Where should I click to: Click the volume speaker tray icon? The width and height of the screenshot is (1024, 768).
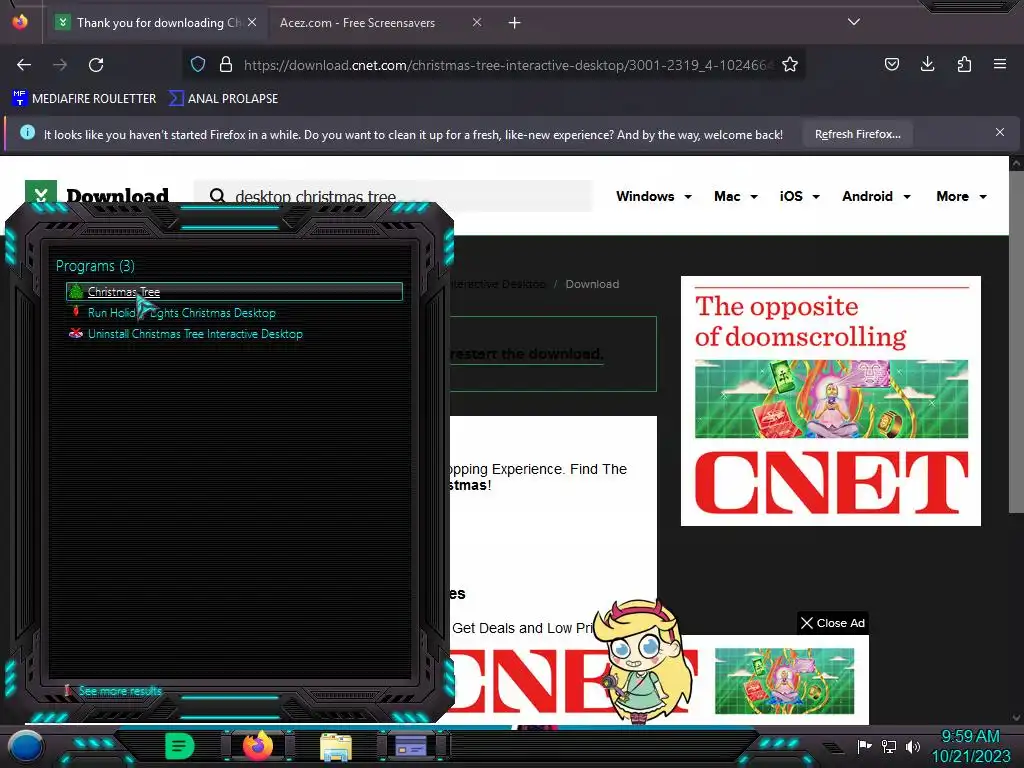(913, 746)
